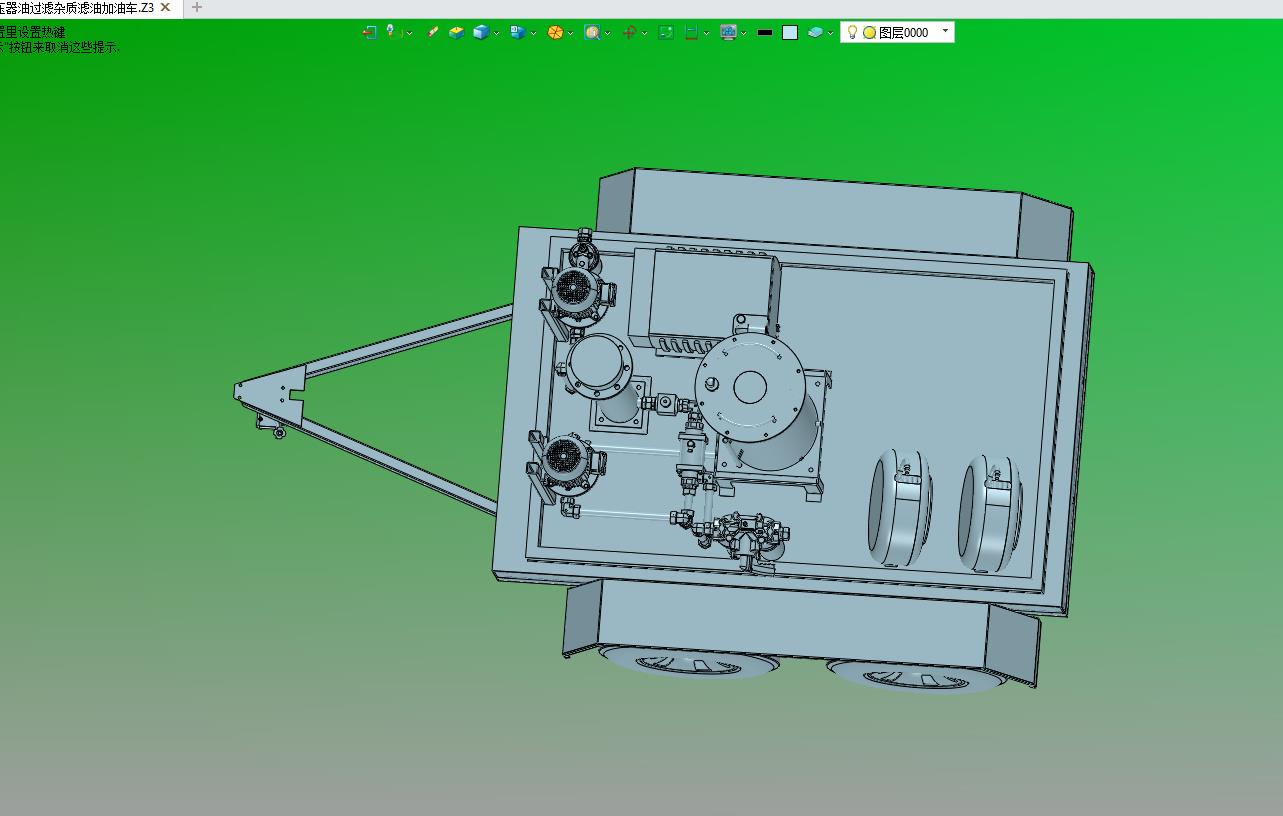Click the yellow circle layer color indicator
Screen dimensions: 1283x816
(869, 32)
